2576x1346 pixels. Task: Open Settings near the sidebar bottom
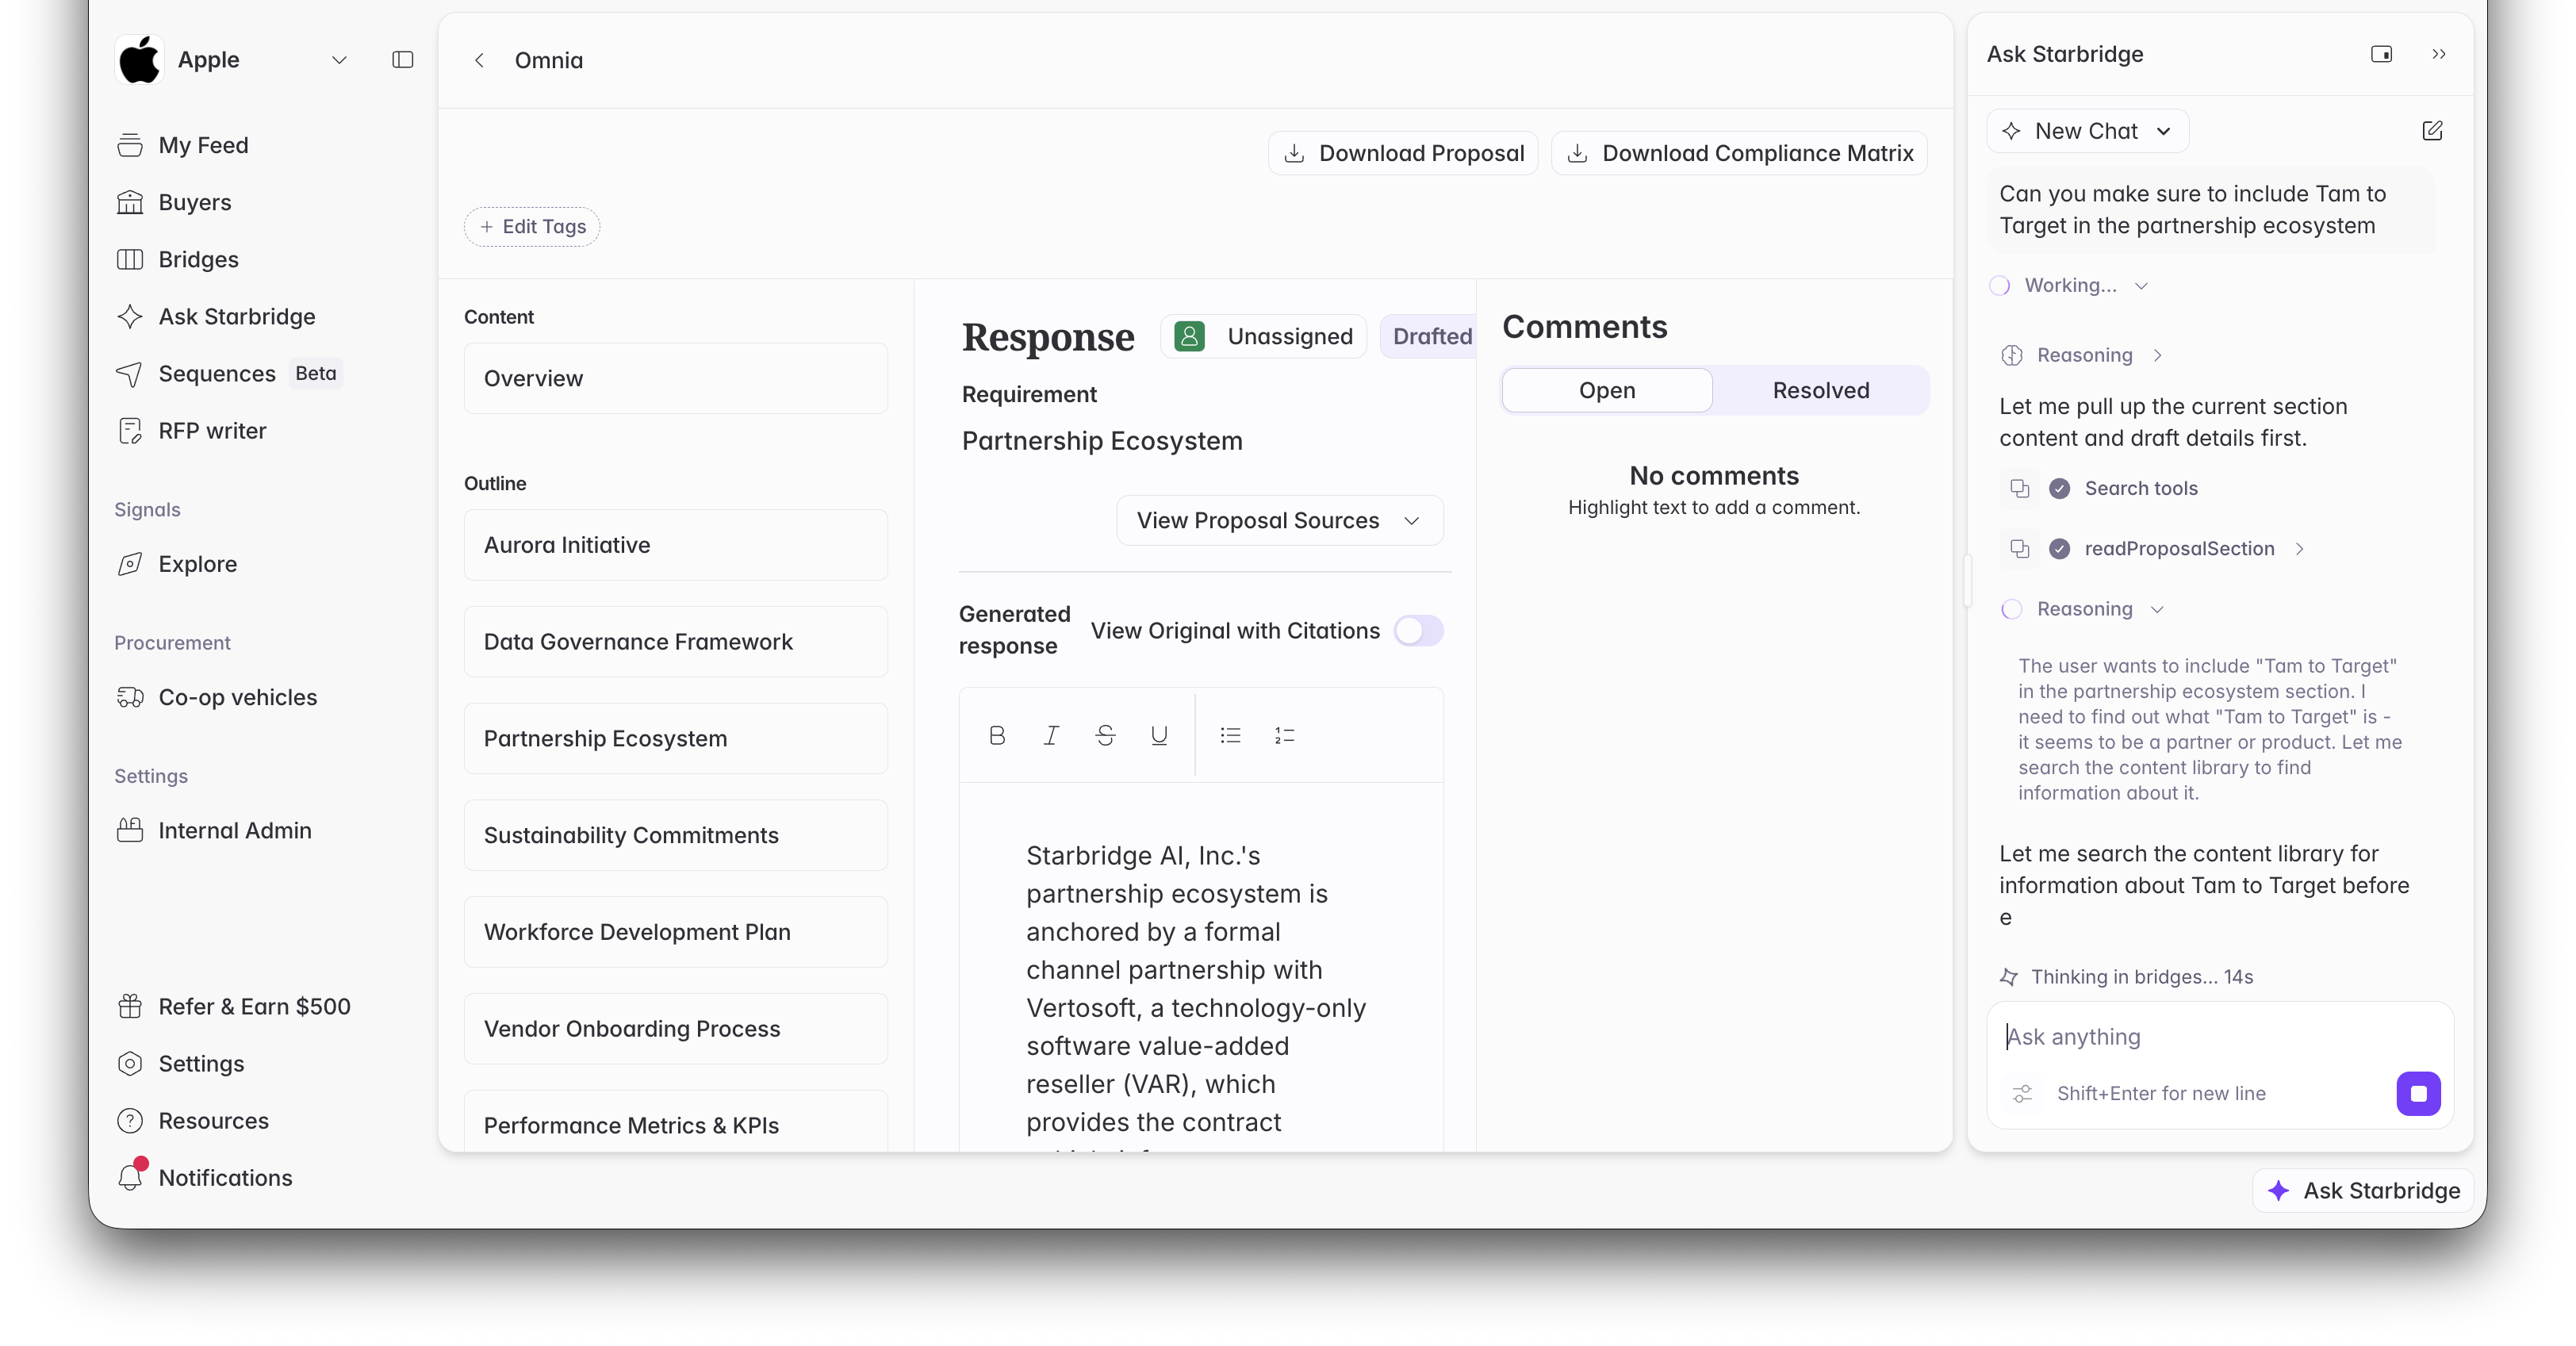201,1063
